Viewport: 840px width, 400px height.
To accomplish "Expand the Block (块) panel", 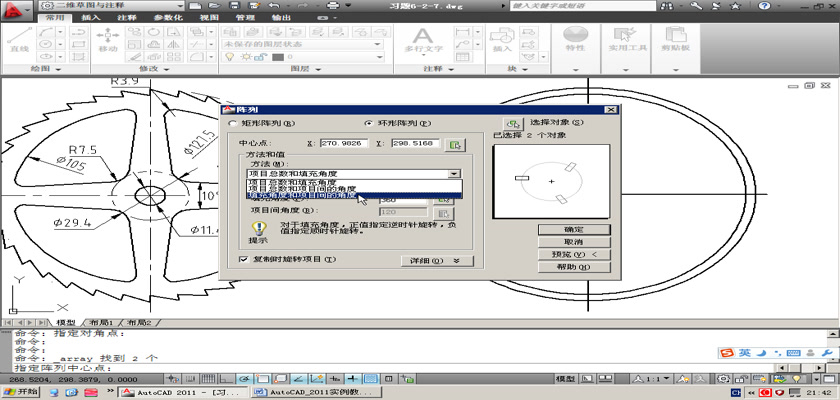I will click(518, 69).
